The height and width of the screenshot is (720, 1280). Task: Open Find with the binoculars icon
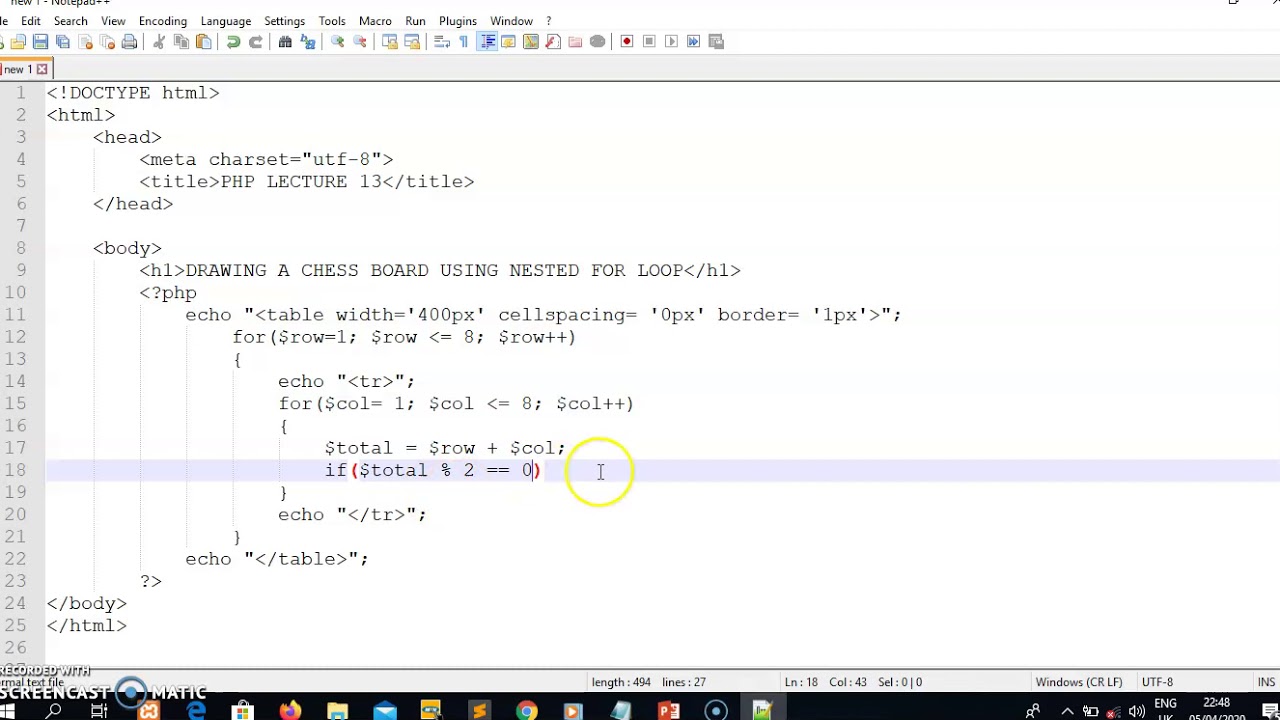pos(284,41)
